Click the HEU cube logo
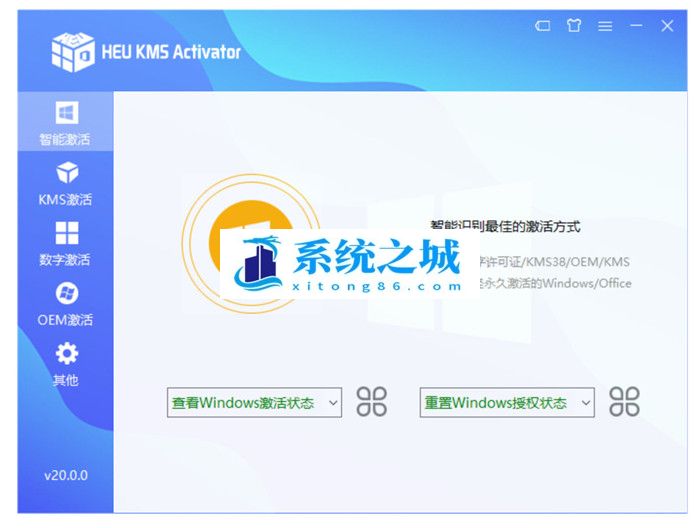 click(73, 52)
